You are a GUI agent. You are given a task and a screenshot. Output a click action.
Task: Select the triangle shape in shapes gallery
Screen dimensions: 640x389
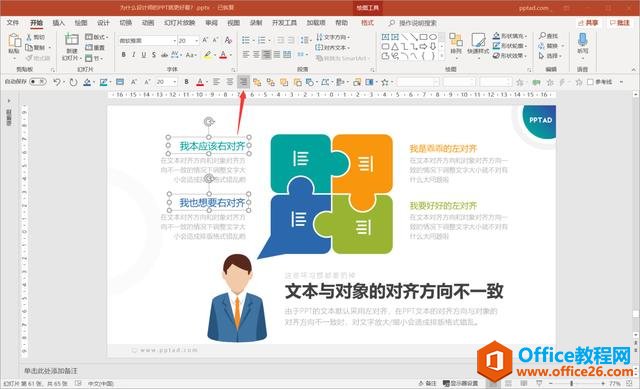395,47
